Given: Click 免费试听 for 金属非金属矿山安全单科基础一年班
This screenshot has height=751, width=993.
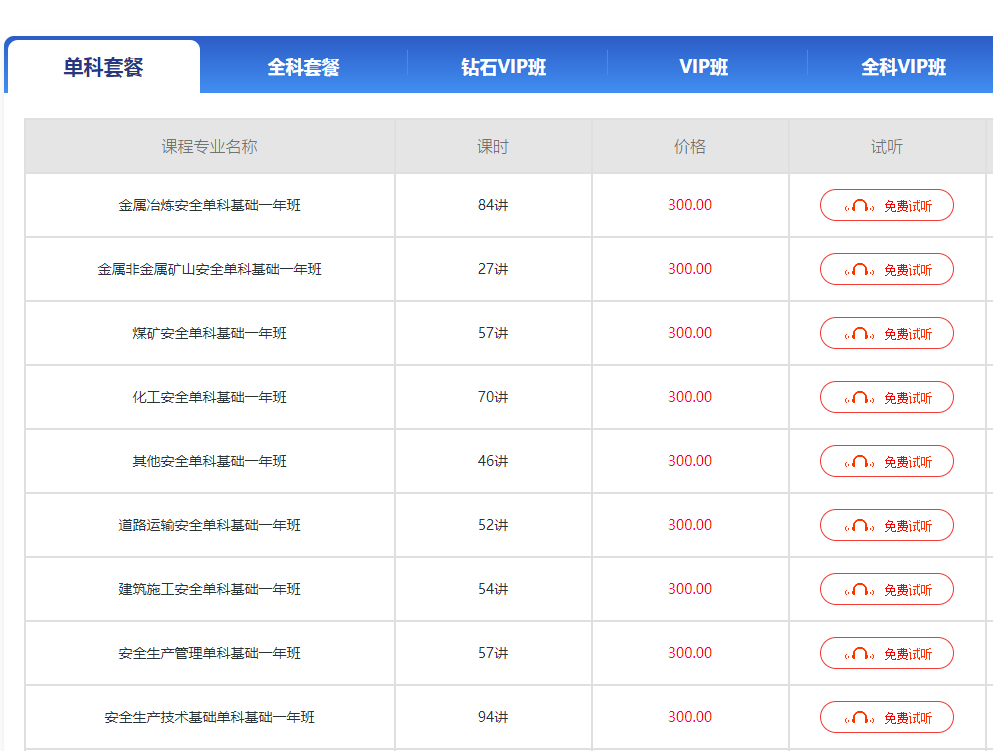Looking at the screenshot, I should [x=887, y=269].
